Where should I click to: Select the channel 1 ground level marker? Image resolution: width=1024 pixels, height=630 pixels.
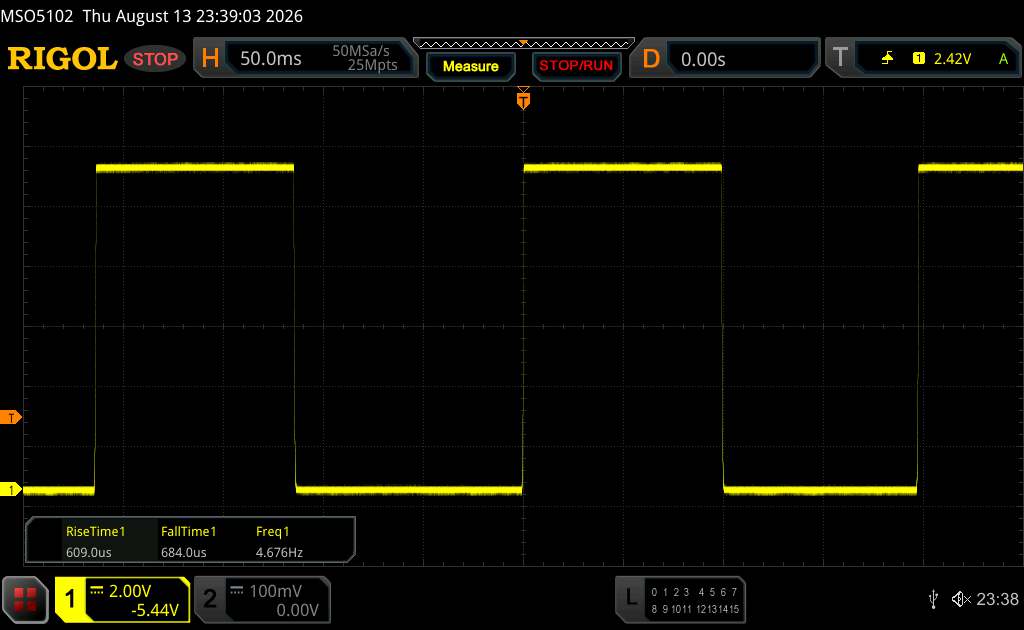point(10,490)
